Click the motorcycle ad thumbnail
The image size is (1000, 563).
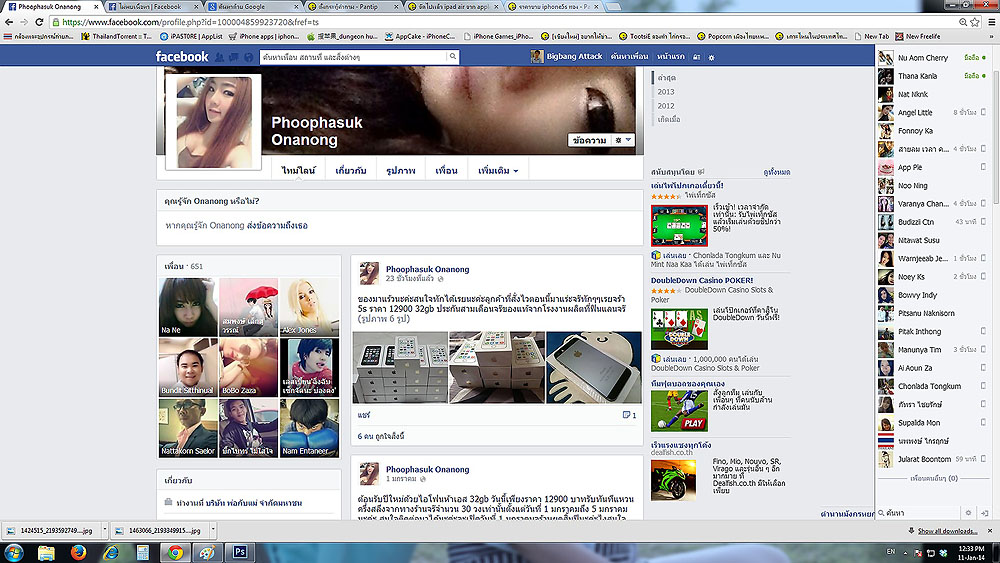tap(674, 480)
